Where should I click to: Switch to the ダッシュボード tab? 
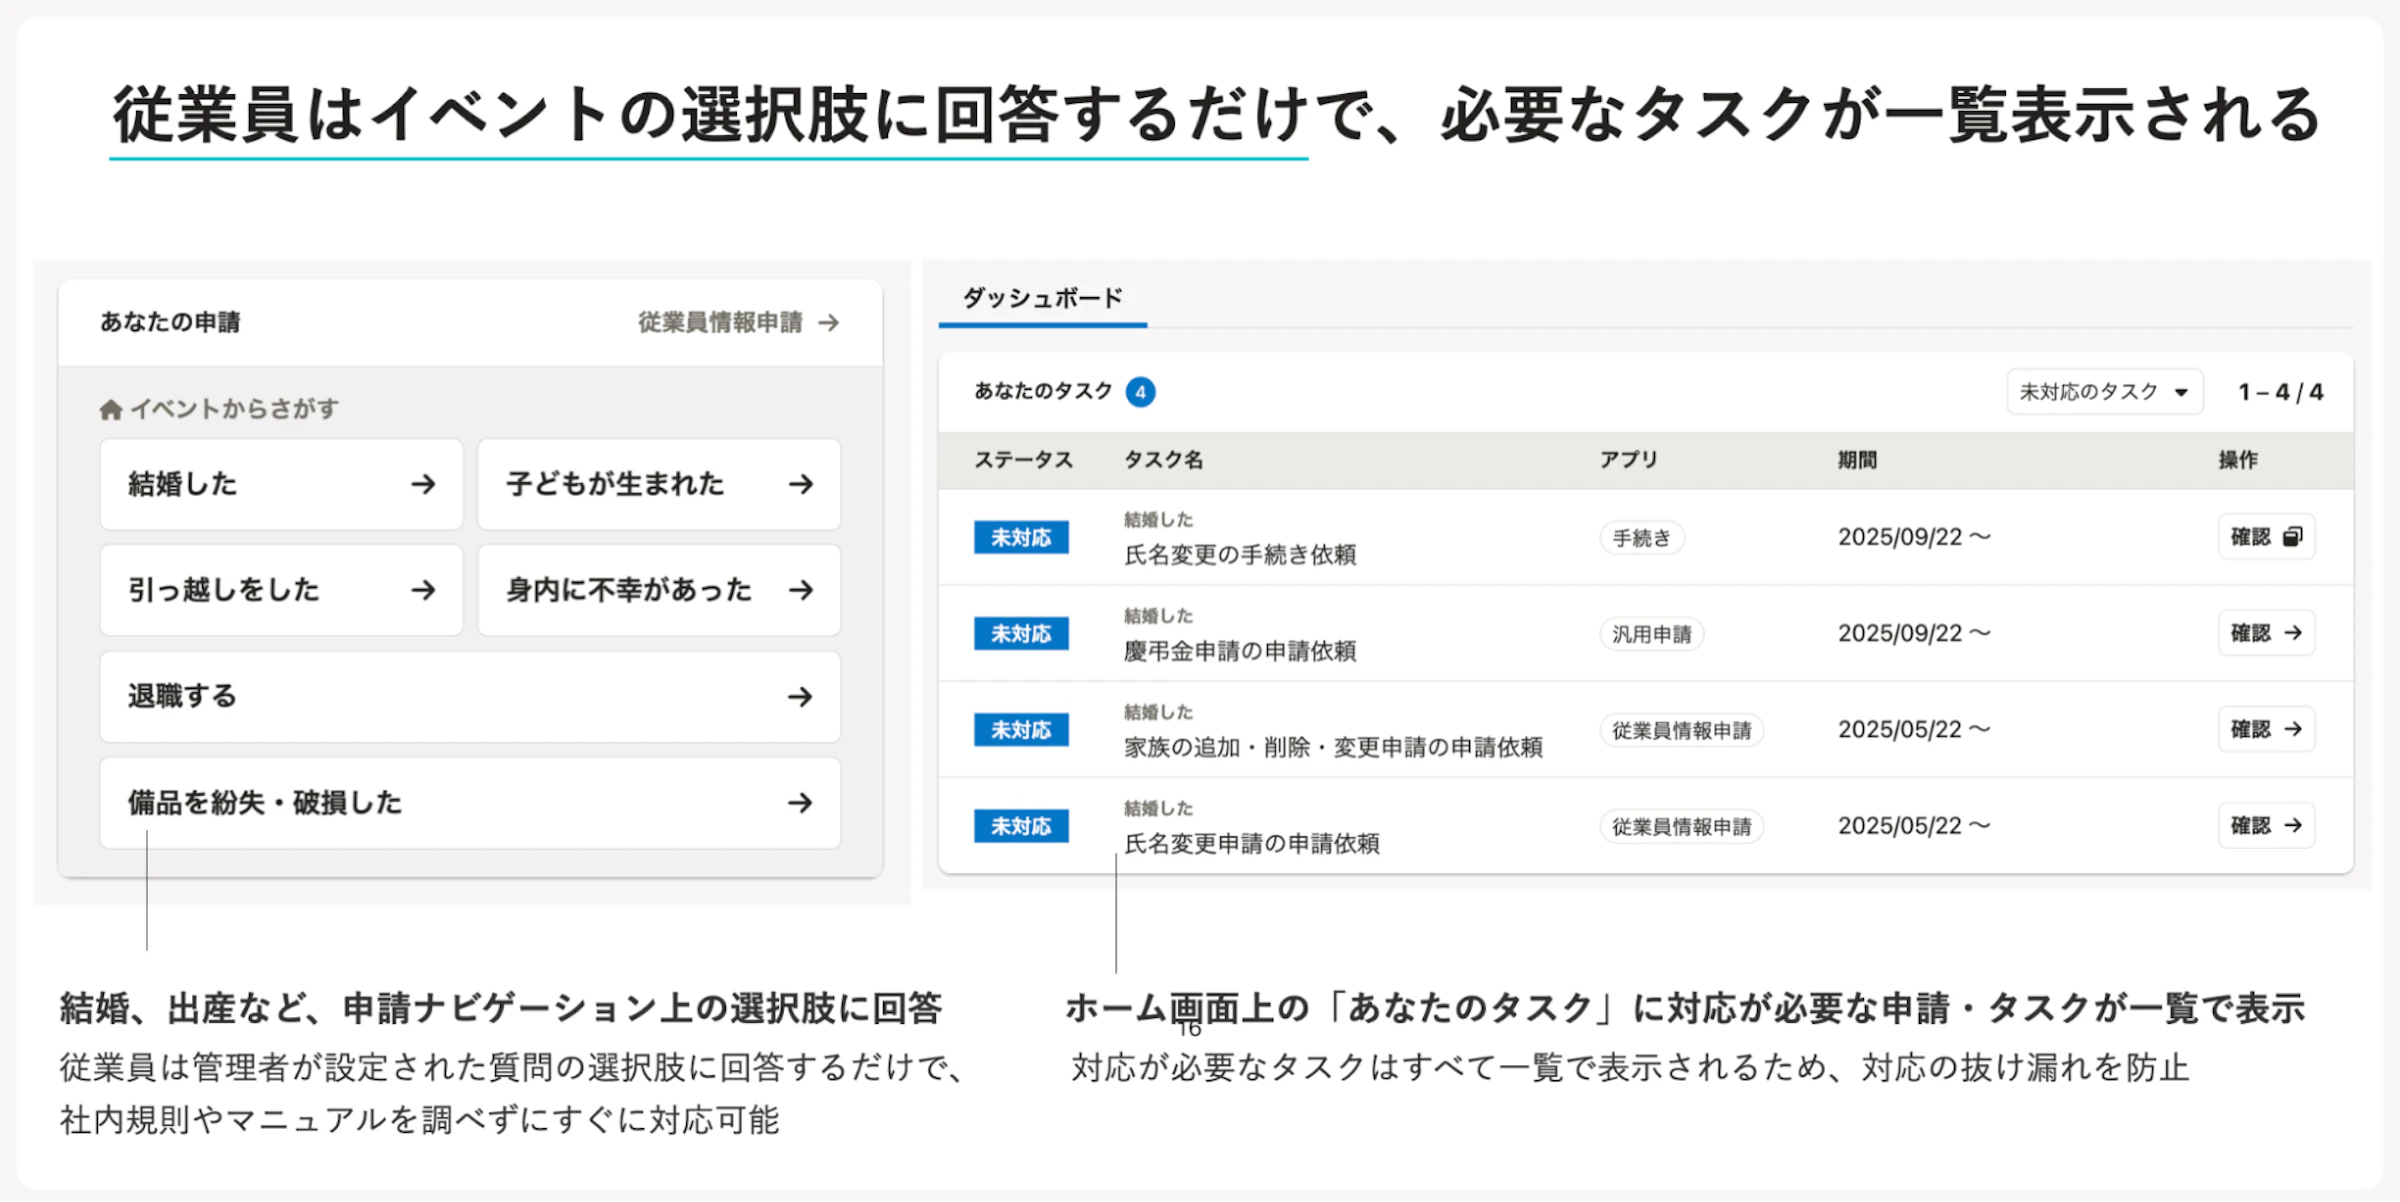point(1042,297)
